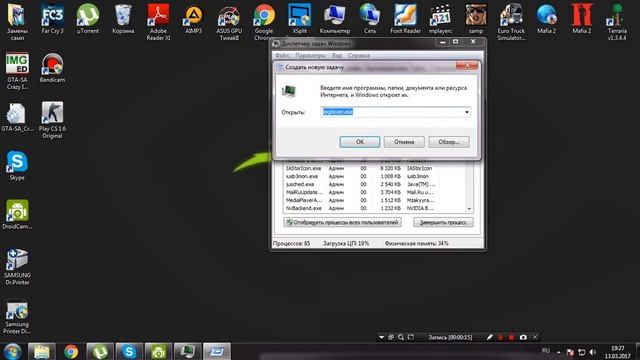Open the mplayerc desktop icon

point(440,19)
